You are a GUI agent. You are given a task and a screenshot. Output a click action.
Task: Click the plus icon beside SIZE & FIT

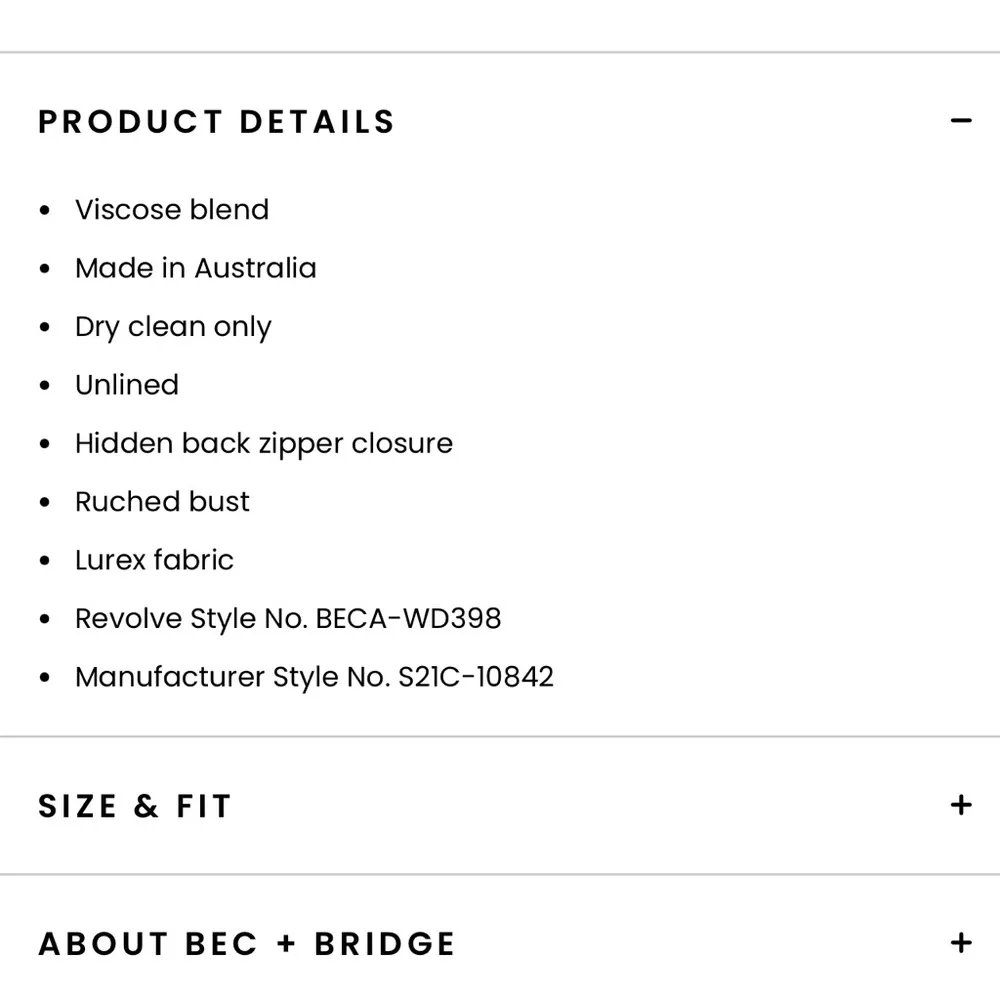[x=961, y=805]
